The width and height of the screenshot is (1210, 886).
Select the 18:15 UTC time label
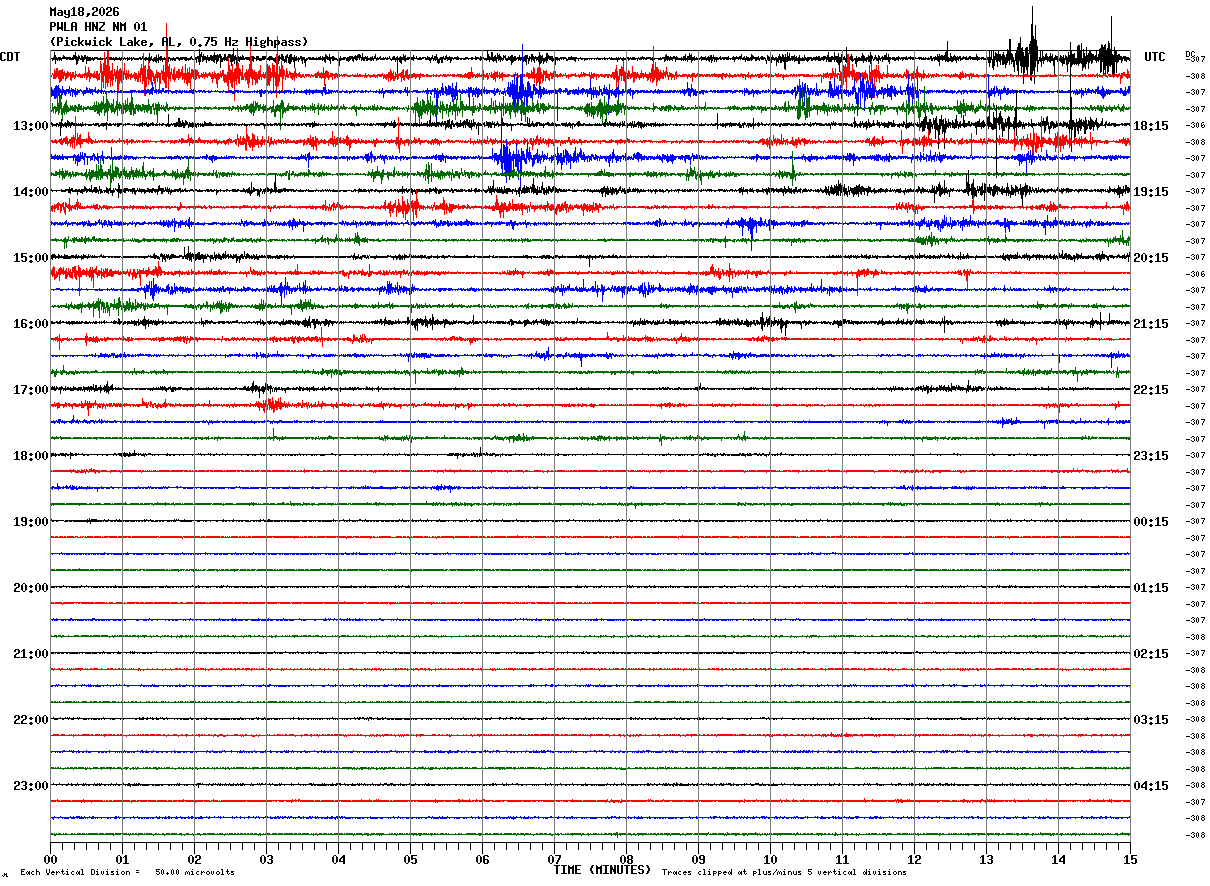pos(1150,126)
